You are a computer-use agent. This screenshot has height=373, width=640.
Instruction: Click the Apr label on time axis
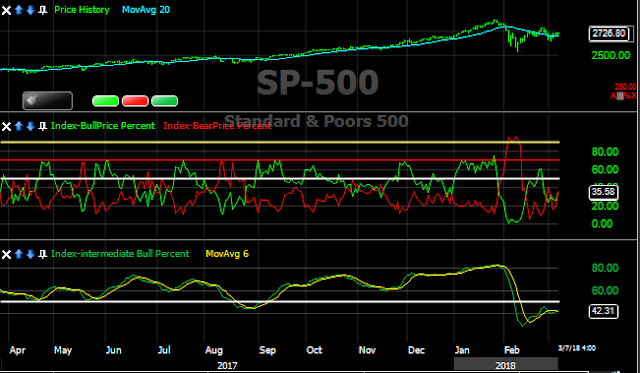point(18,350)
